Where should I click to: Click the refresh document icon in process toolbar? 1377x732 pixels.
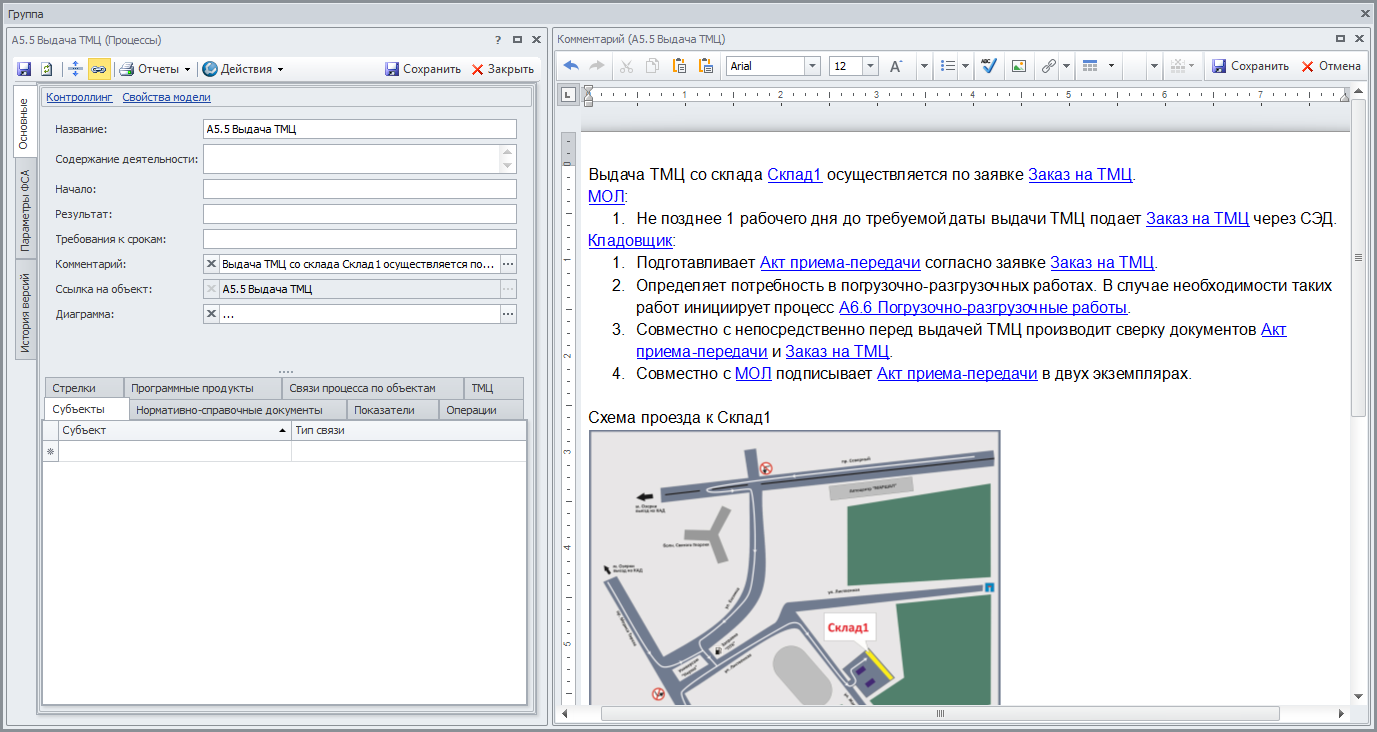[x=46, y=69]
